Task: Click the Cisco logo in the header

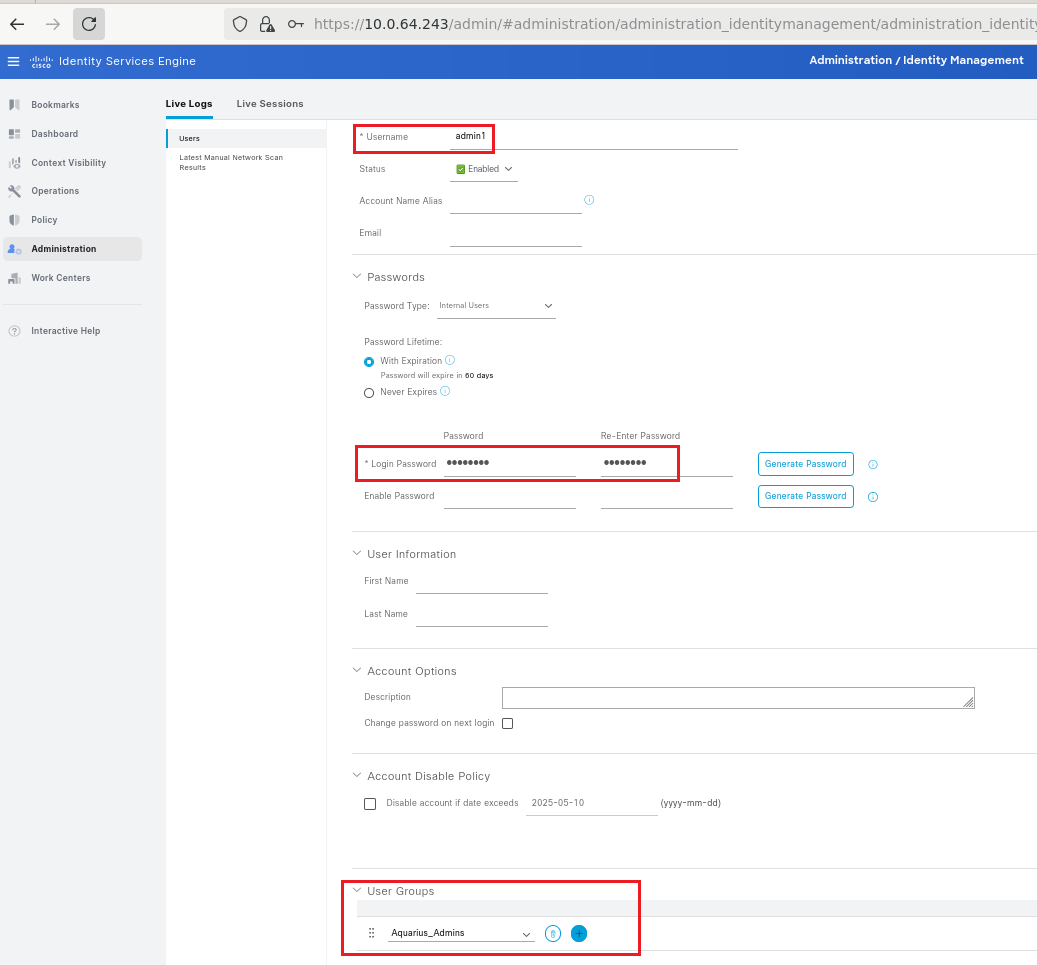Action: pyautogui.click(x=41, y=62)
